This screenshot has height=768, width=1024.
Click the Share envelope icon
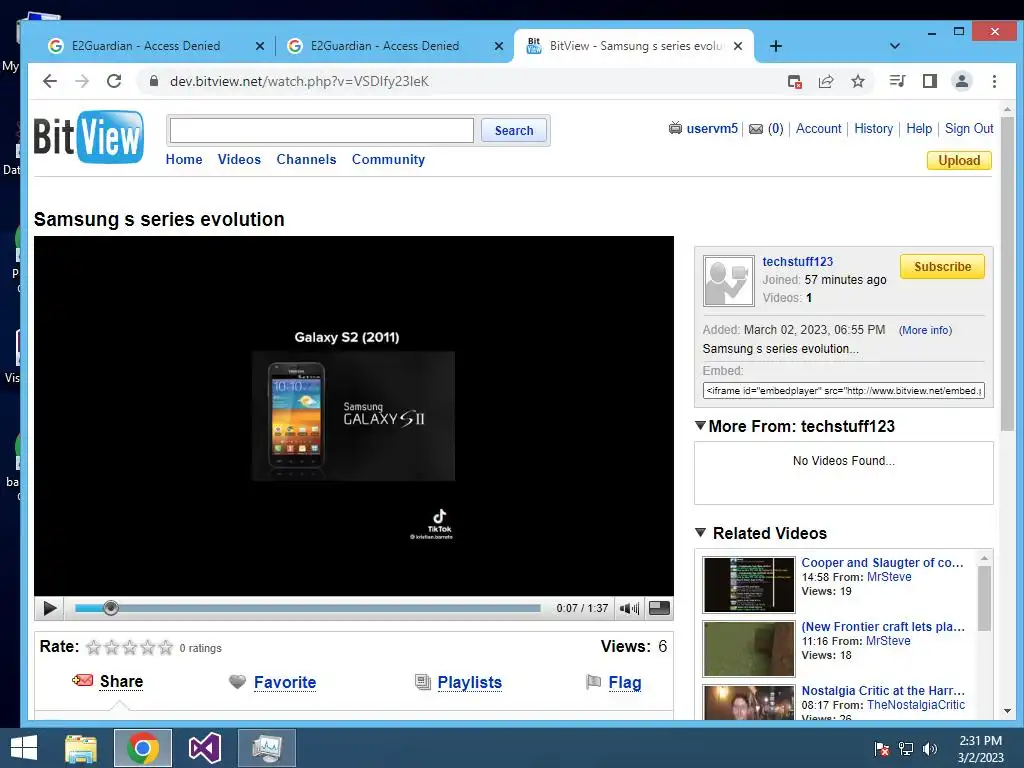pos(82,680)
